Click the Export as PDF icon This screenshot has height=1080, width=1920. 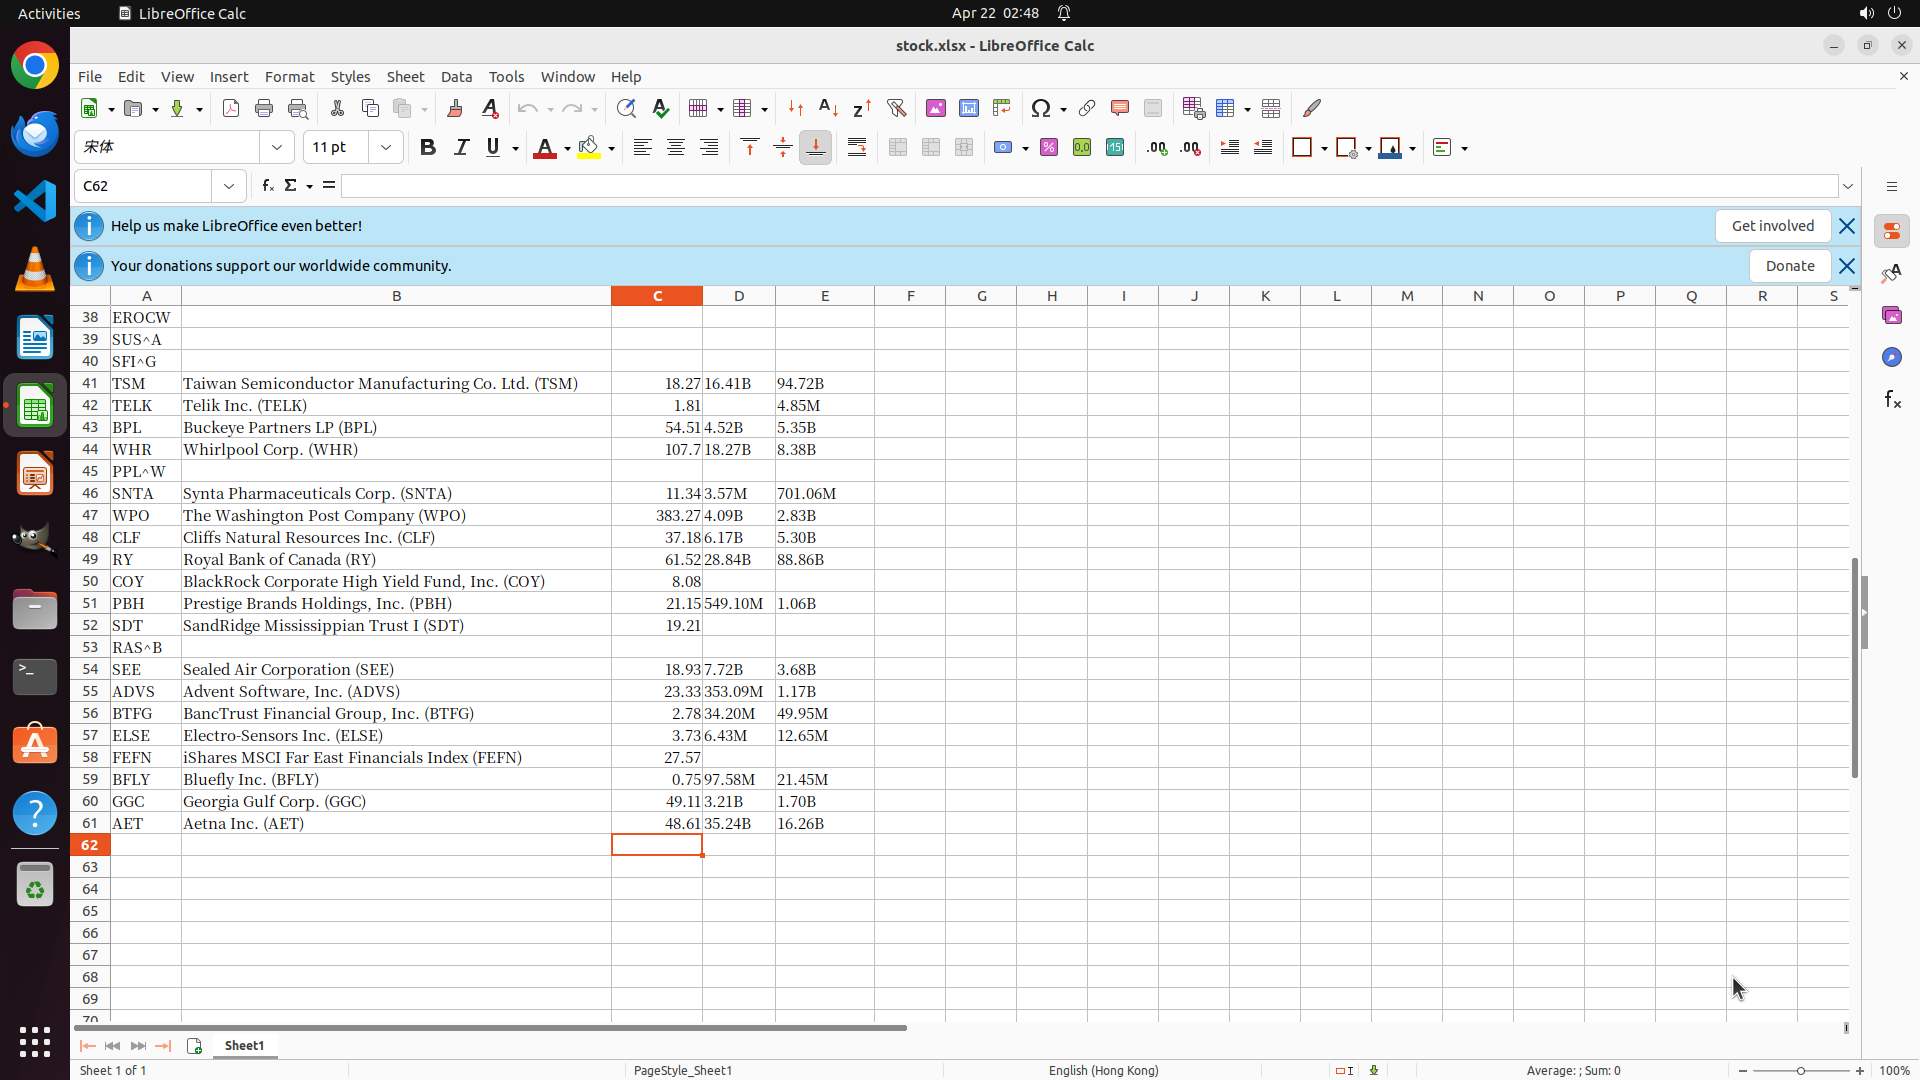[x=231, y=108]
